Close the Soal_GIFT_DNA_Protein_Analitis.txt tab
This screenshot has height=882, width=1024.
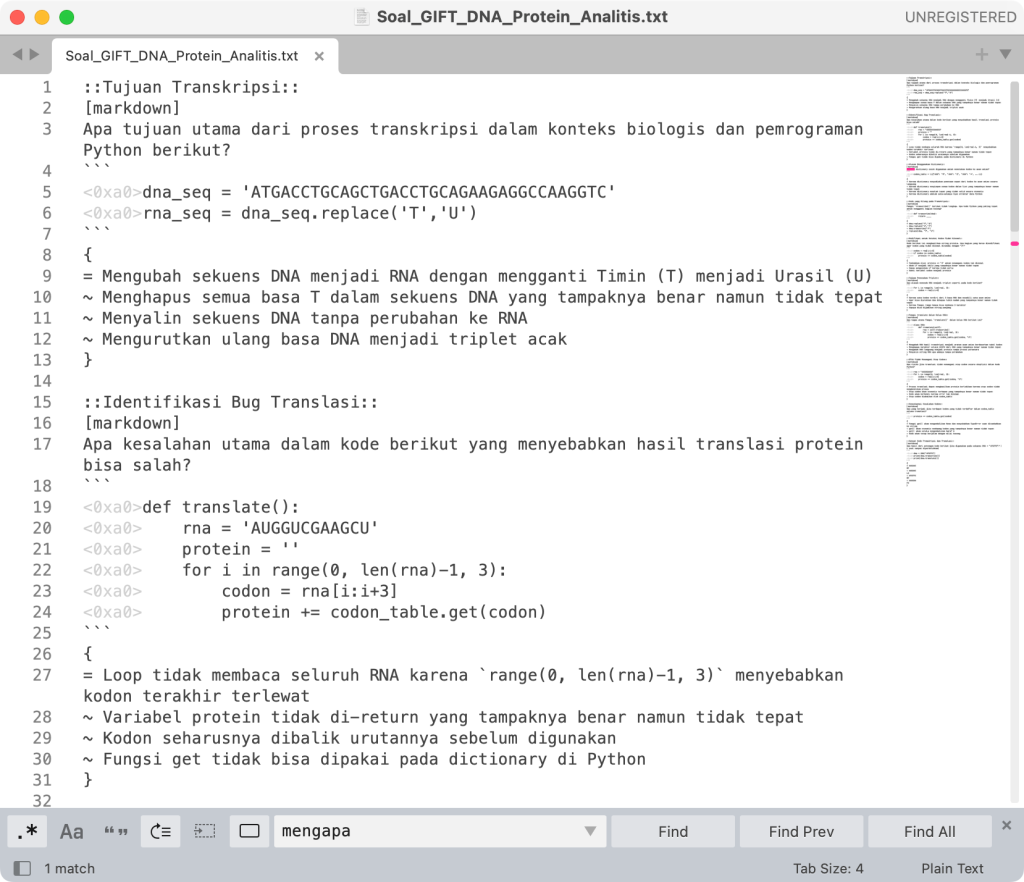click(x=320, y=56)
